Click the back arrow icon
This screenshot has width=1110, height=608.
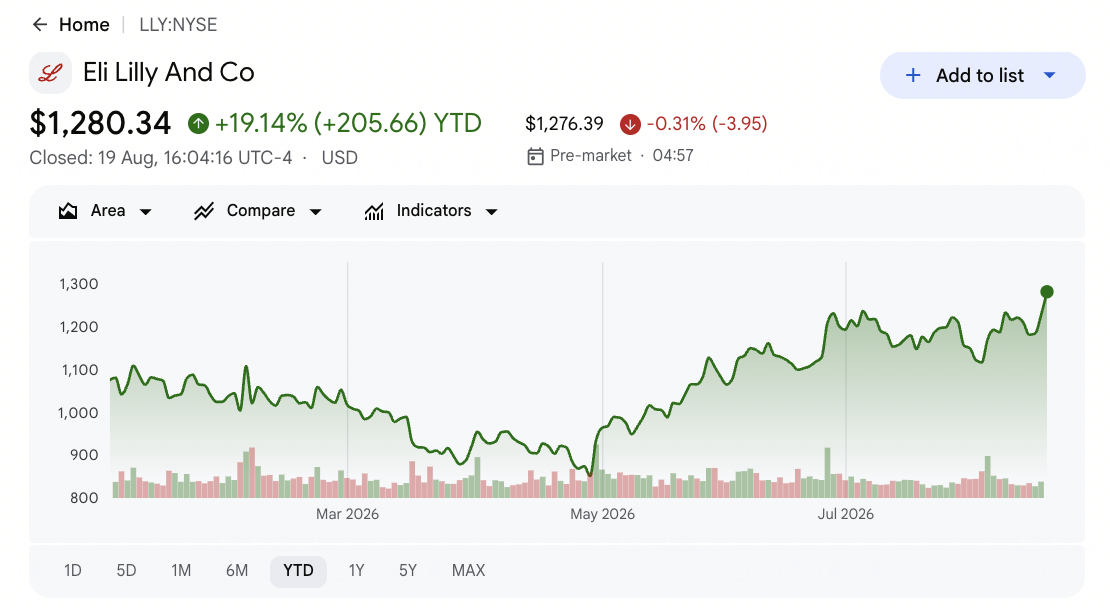[x=40, y=25]
